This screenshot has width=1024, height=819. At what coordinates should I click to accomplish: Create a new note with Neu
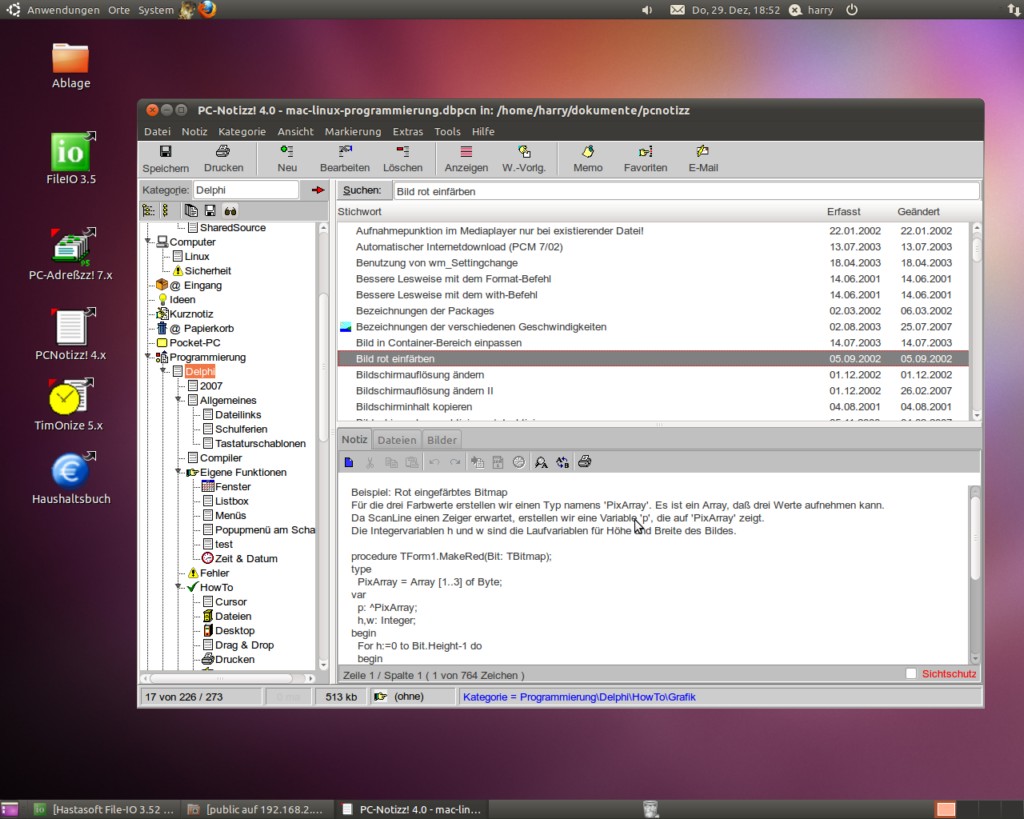[x=287, y=159]
